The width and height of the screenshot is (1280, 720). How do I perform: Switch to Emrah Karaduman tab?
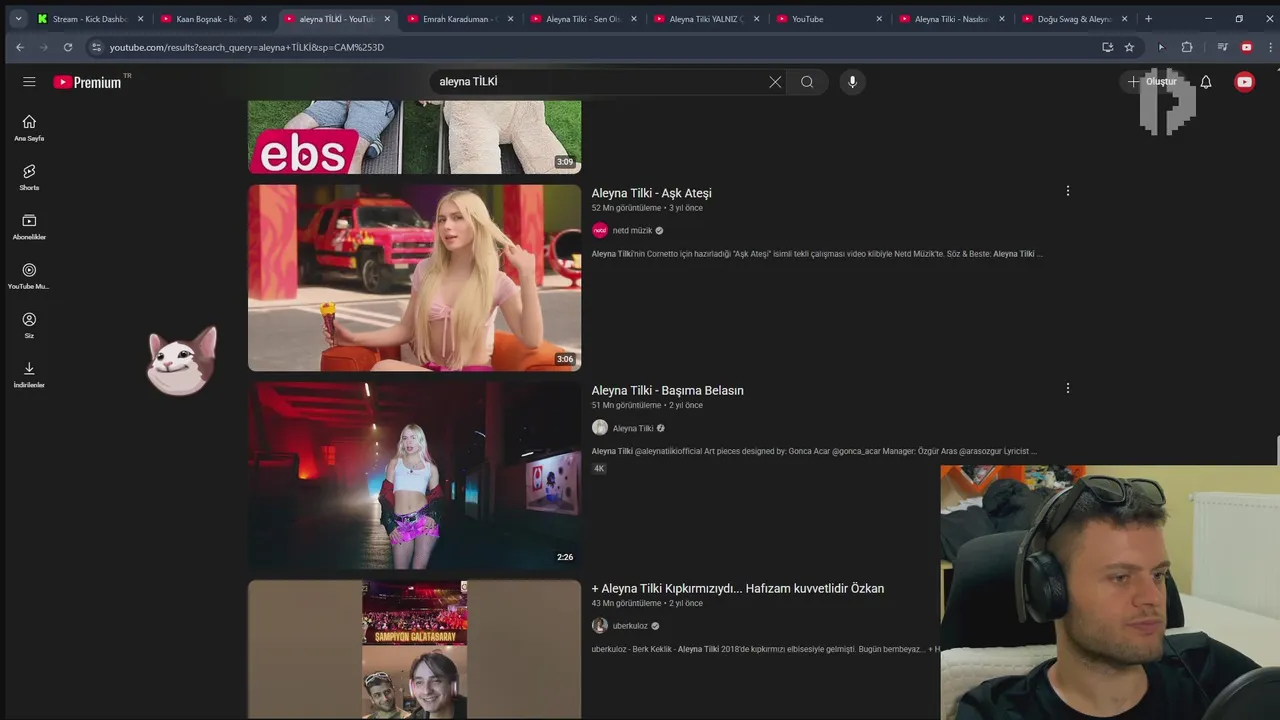pos(460,19)
